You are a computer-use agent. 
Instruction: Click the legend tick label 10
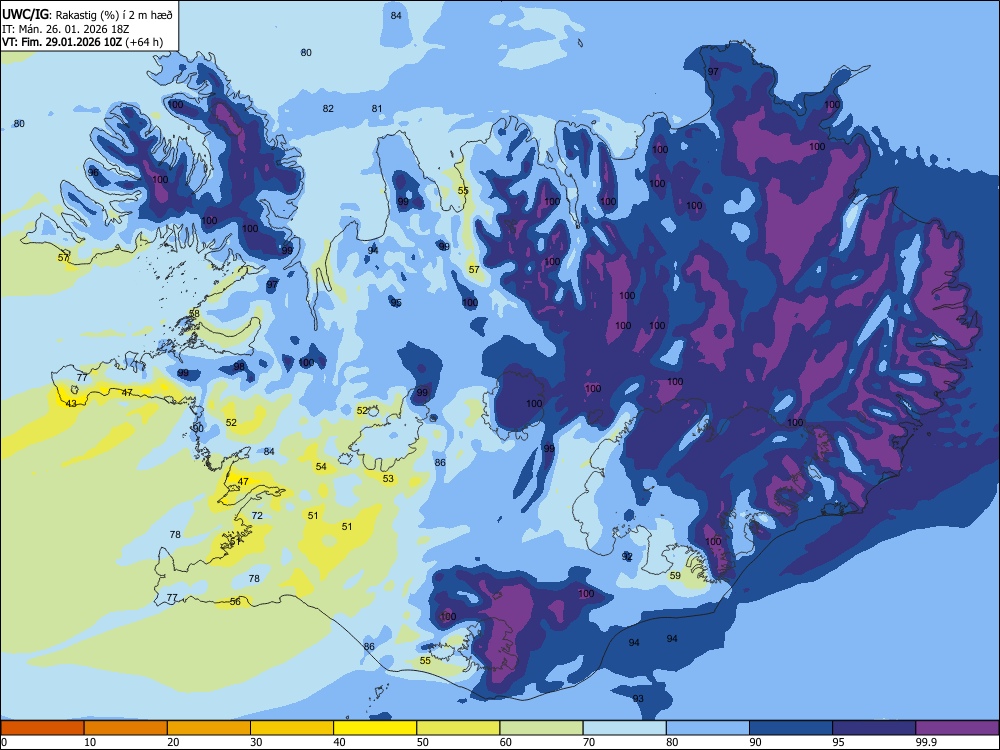point(91,742)
